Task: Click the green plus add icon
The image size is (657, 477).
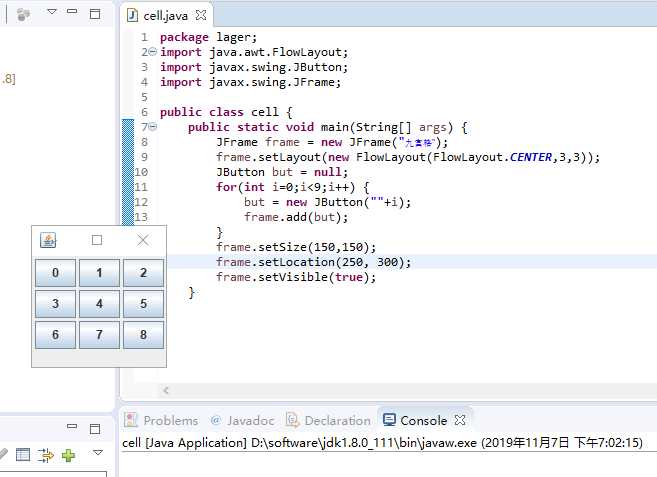Action: (68, 455)
